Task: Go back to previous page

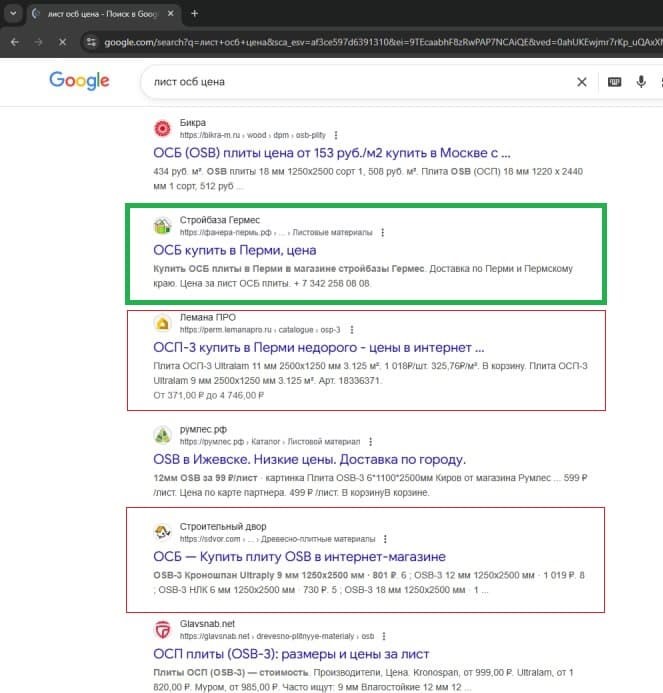Action: (15, 42)
